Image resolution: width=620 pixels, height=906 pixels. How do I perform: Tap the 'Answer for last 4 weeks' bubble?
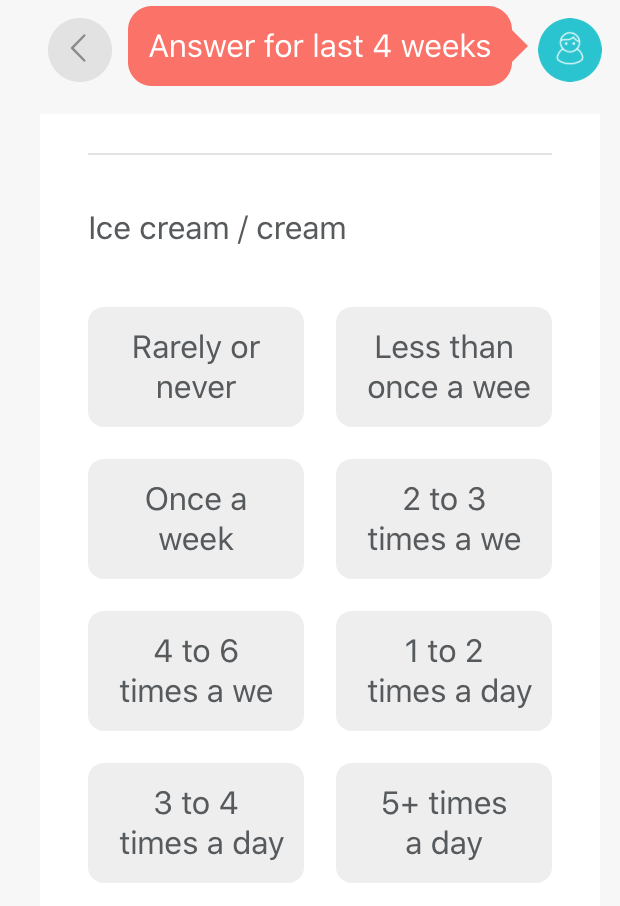coord(320,46)
